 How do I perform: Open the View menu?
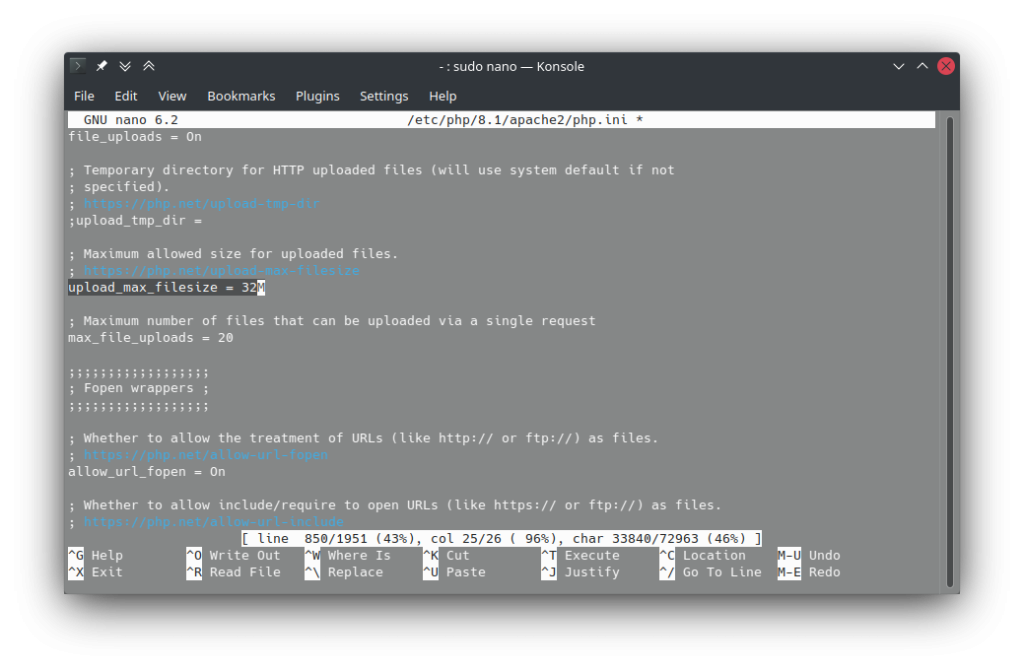pyautogui.click(x=172, y=96)
